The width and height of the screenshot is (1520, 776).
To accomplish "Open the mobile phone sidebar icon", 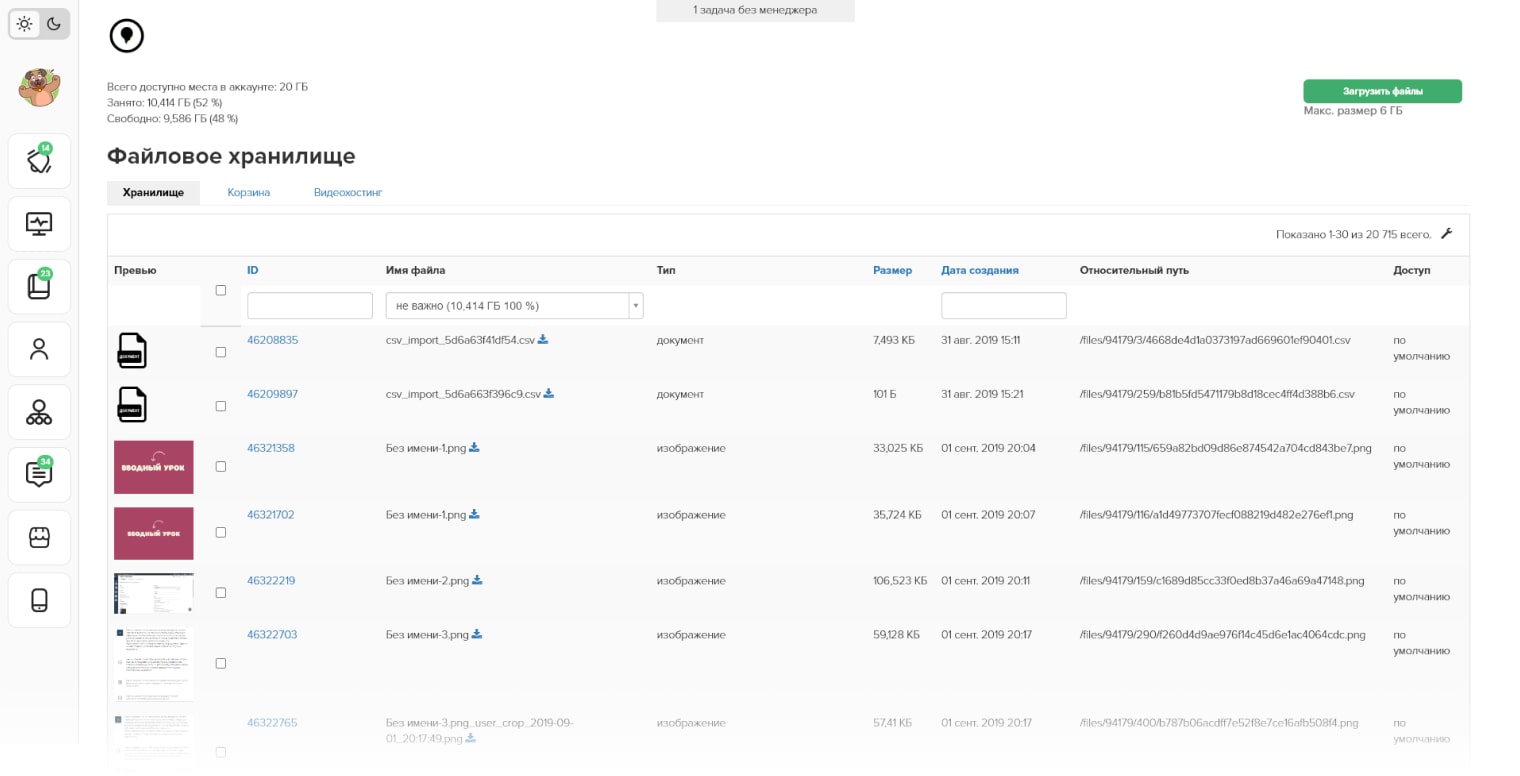I will pyautogui.click(x=39, y=600).
